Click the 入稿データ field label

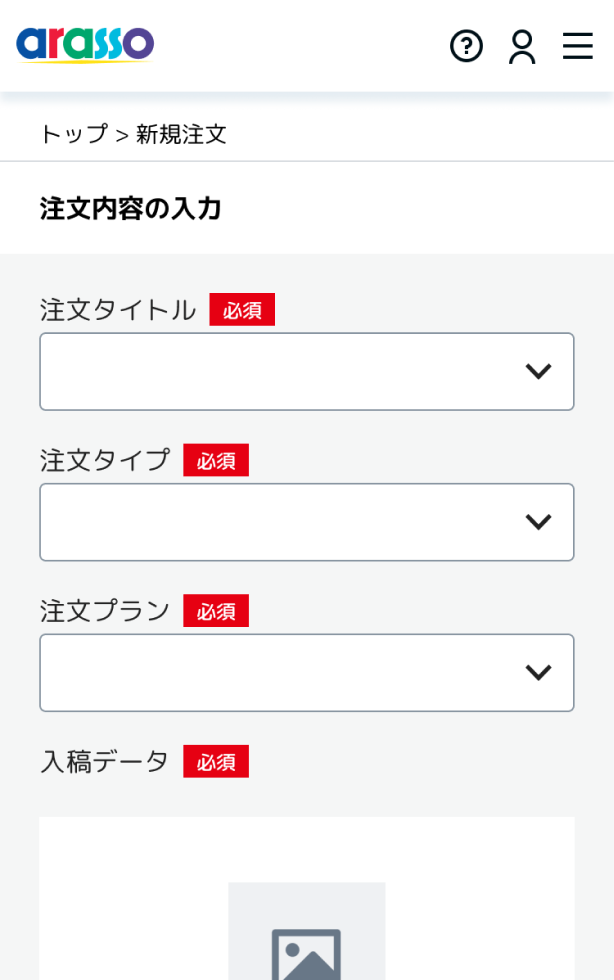[105, 761]
